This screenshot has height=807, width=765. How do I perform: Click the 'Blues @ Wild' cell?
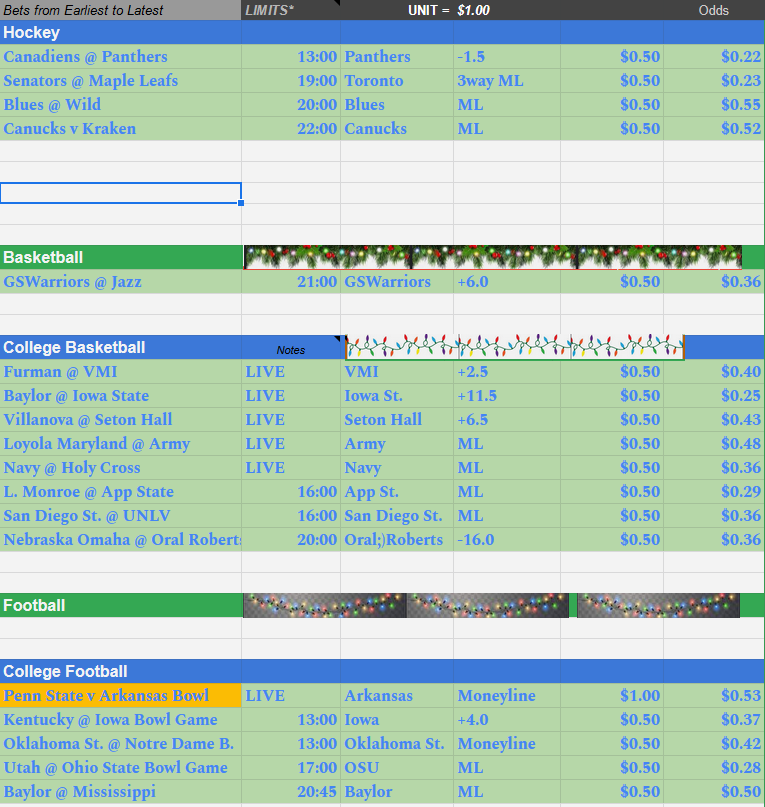tap(120, 104)
